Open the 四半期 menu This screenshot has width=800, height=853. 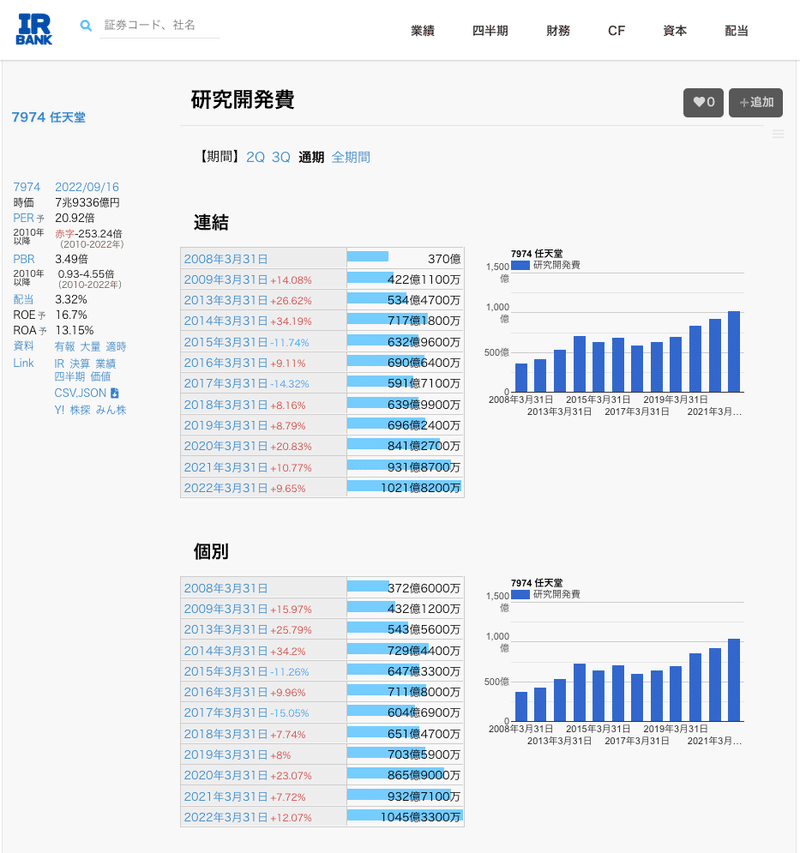point(490,30)
